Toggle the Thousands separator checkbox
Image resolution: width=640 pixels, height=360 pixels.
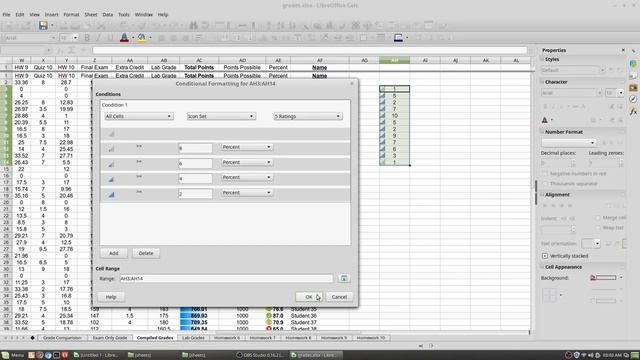point(545,184)
